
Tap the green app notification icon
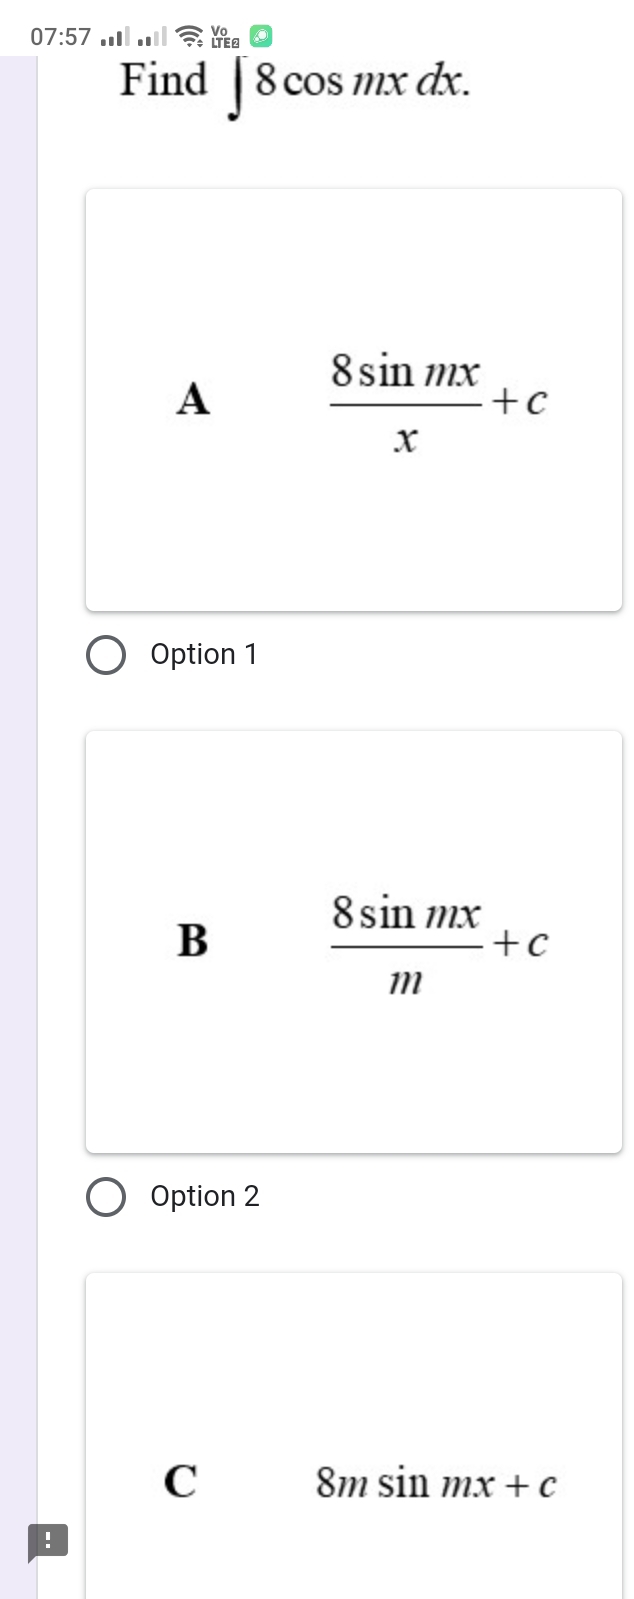(260, 37)
